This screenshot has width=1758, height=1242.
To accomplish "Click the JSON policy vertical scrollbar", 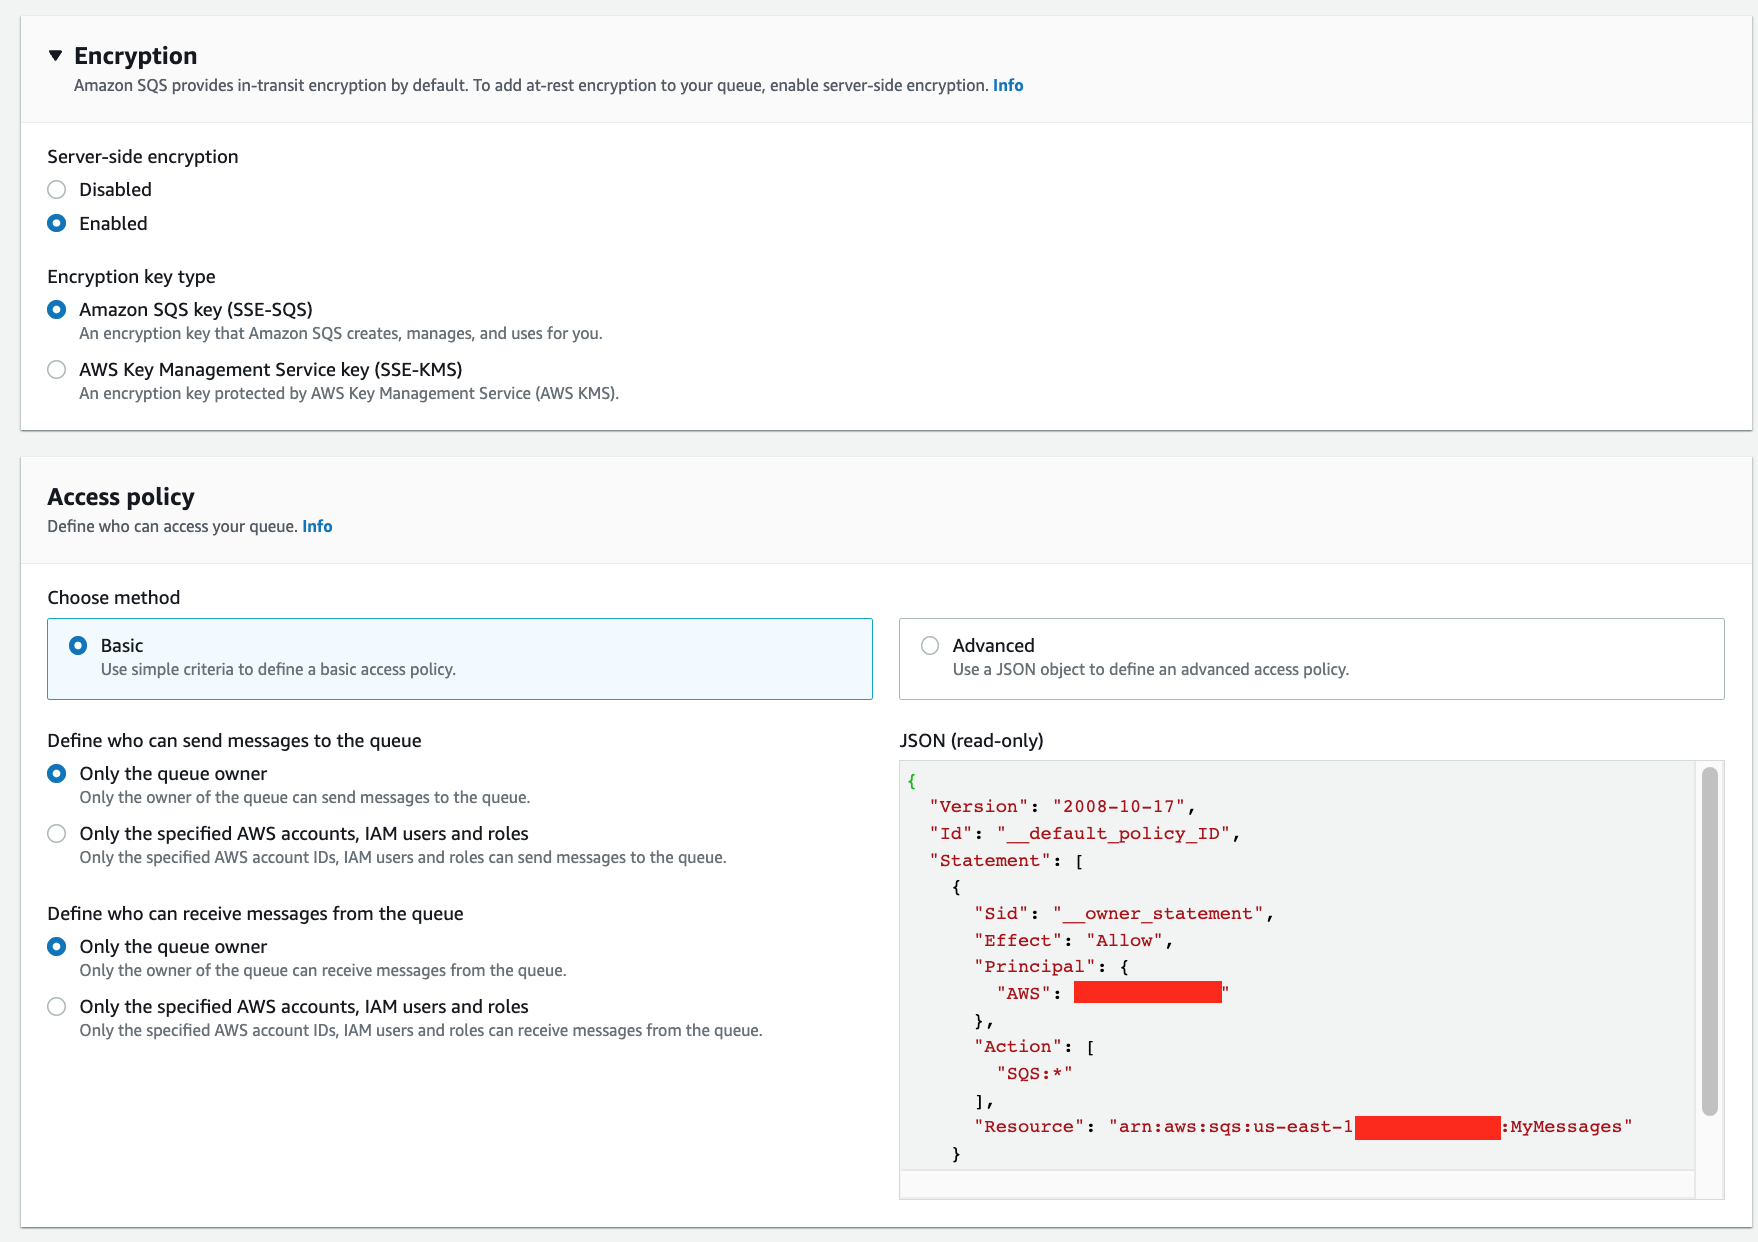I will (x=1710, y=941).
